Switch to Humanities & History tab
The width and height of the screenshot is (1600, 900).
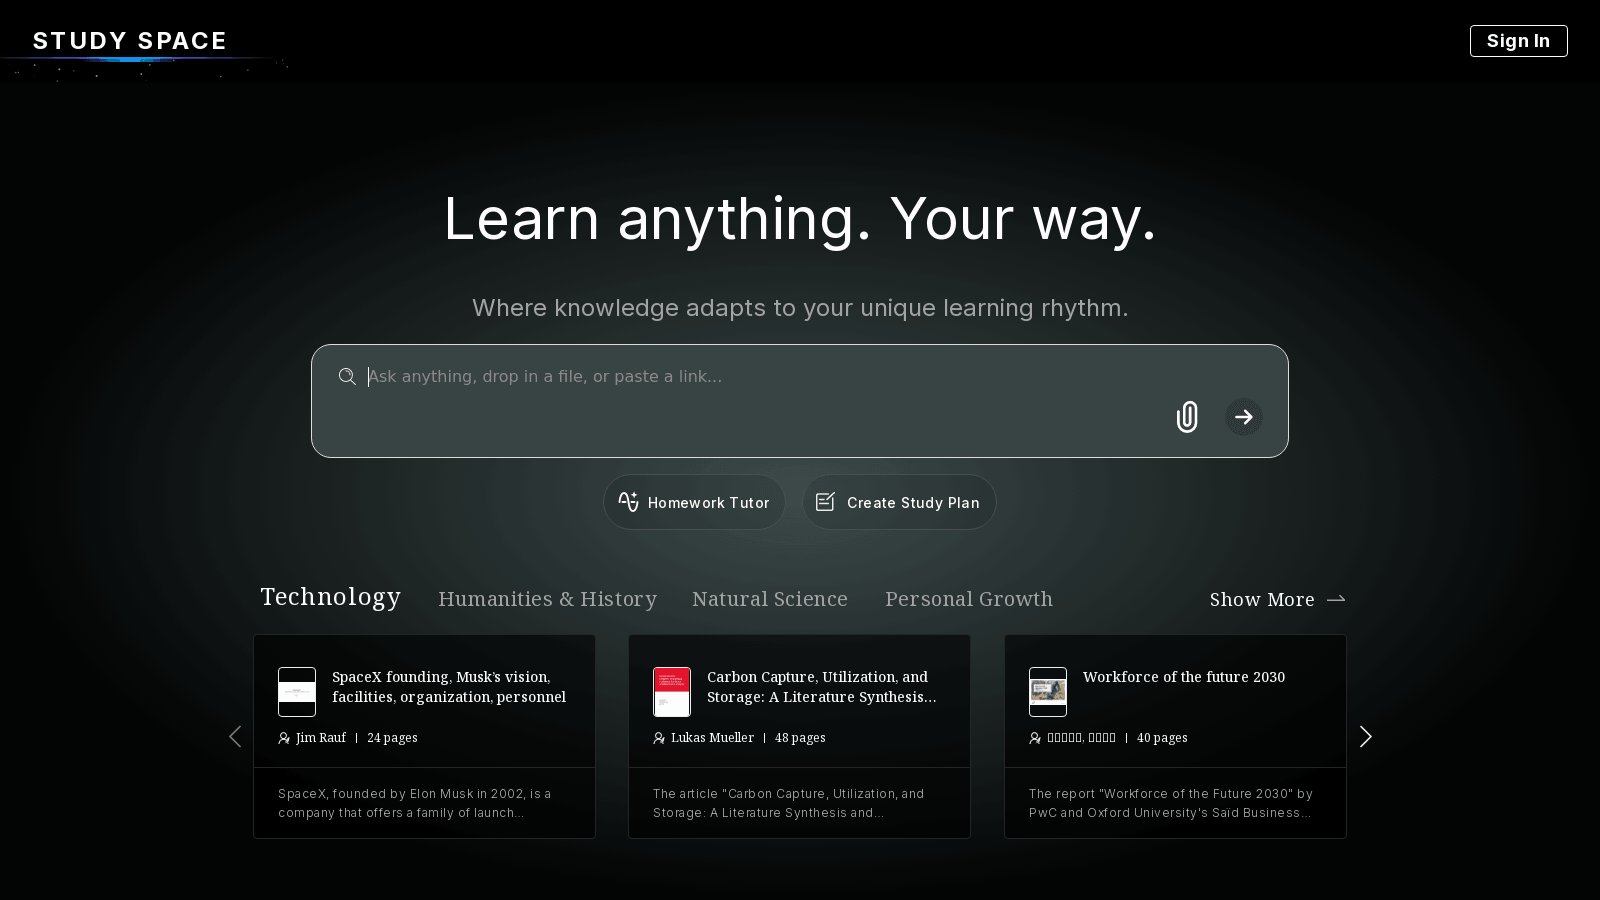pos(547,599)
